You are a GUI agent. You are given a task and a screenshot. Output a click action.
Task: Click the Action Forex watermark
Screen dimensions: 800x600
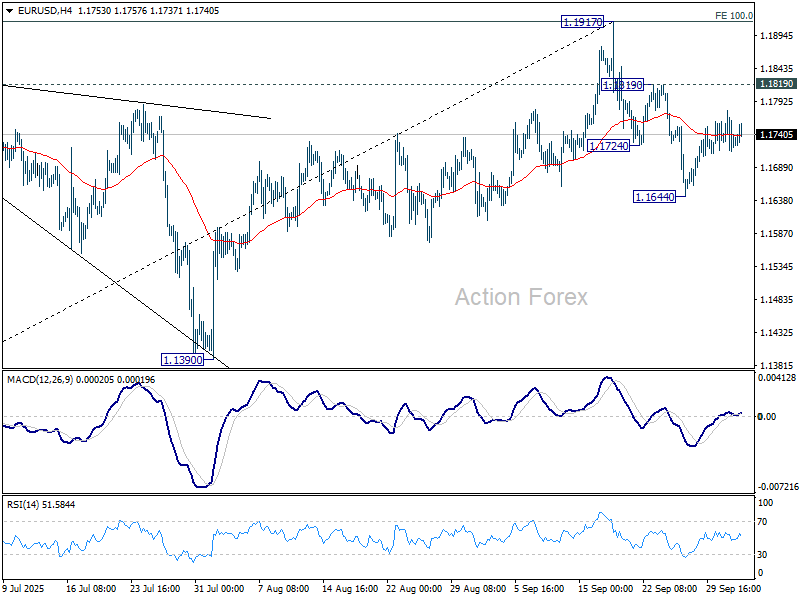pos(520,297)
